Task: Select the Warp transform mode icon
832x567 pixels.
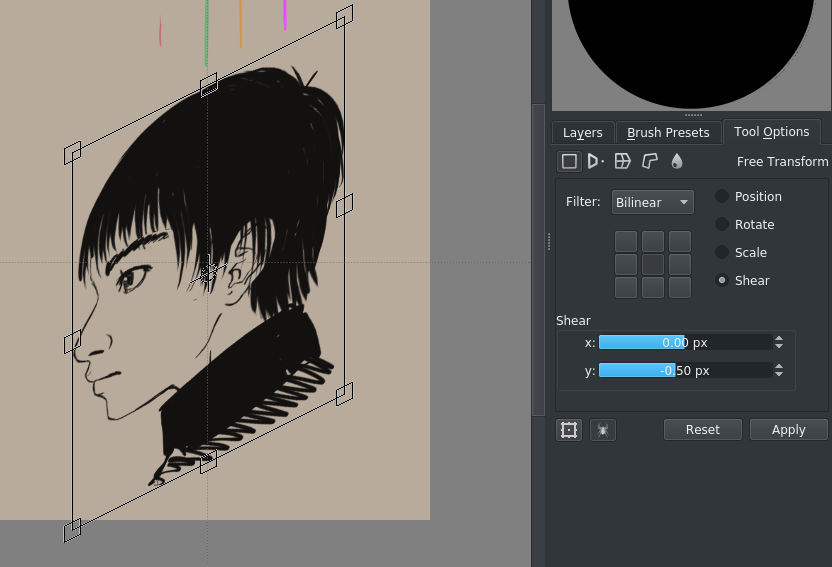Action: pyautogui.click(x=623, y=161)
